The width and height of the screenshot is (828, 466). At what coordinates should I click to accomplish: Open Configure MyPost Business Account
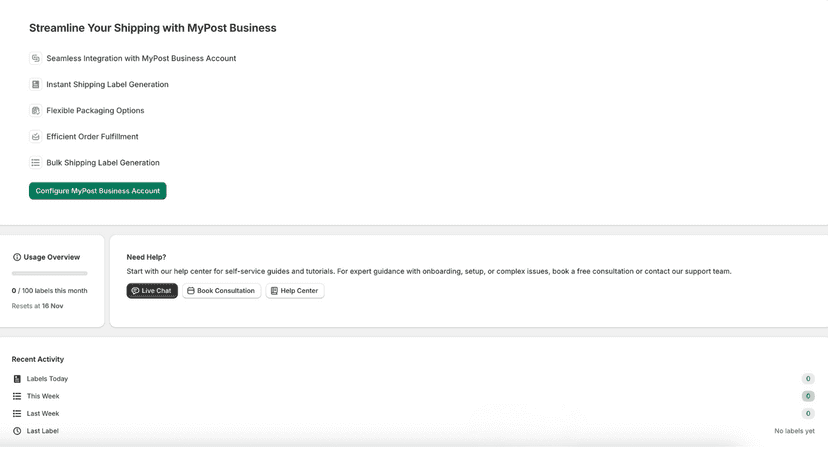98,191
